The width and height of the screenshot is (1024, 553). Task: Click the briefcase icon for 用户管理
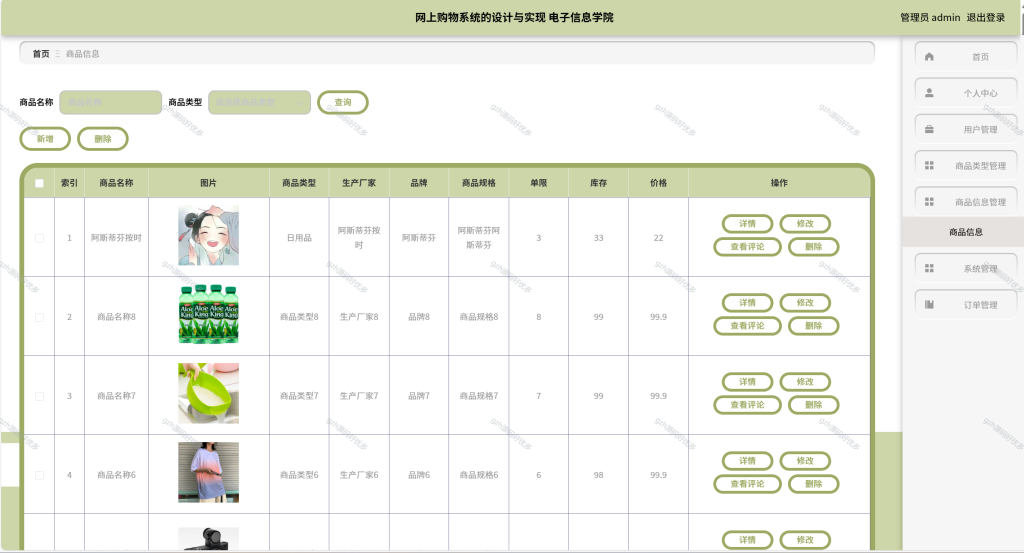pos(929,129)
